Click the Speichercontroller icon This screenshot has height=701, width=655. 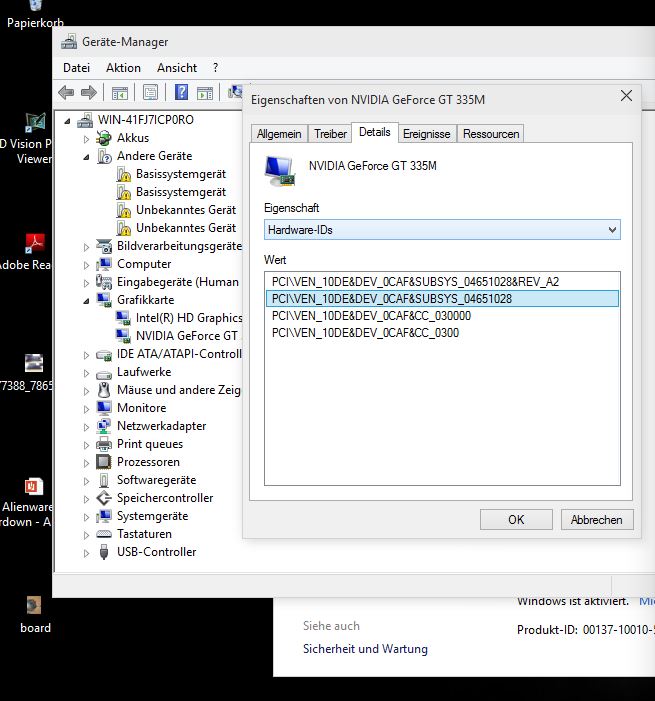click(x=104, y=498)
